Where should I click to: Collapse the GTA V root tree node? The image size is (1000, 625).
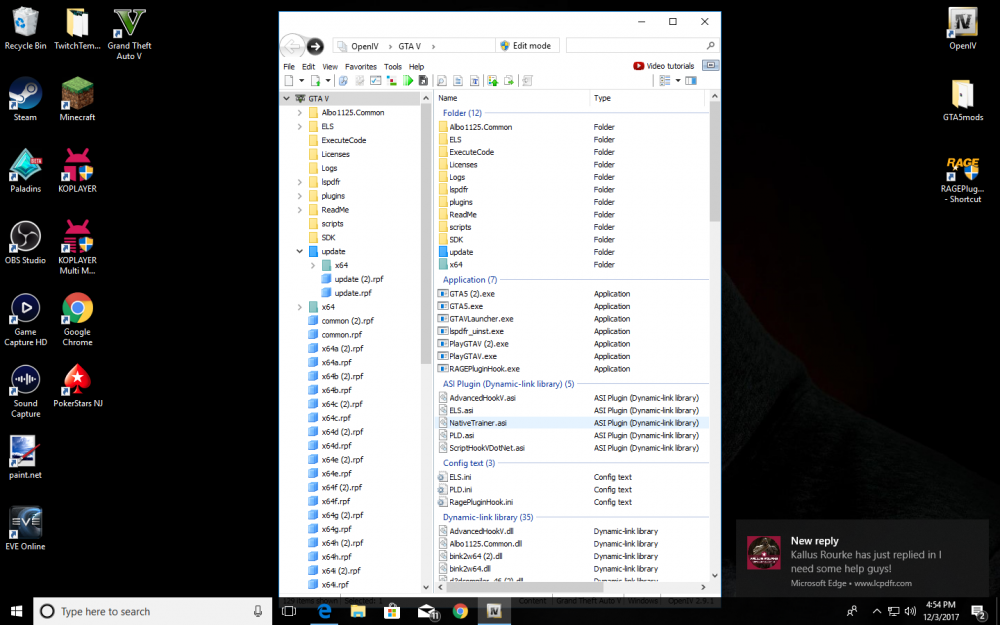pyautogui.click(x=286, y=99)
